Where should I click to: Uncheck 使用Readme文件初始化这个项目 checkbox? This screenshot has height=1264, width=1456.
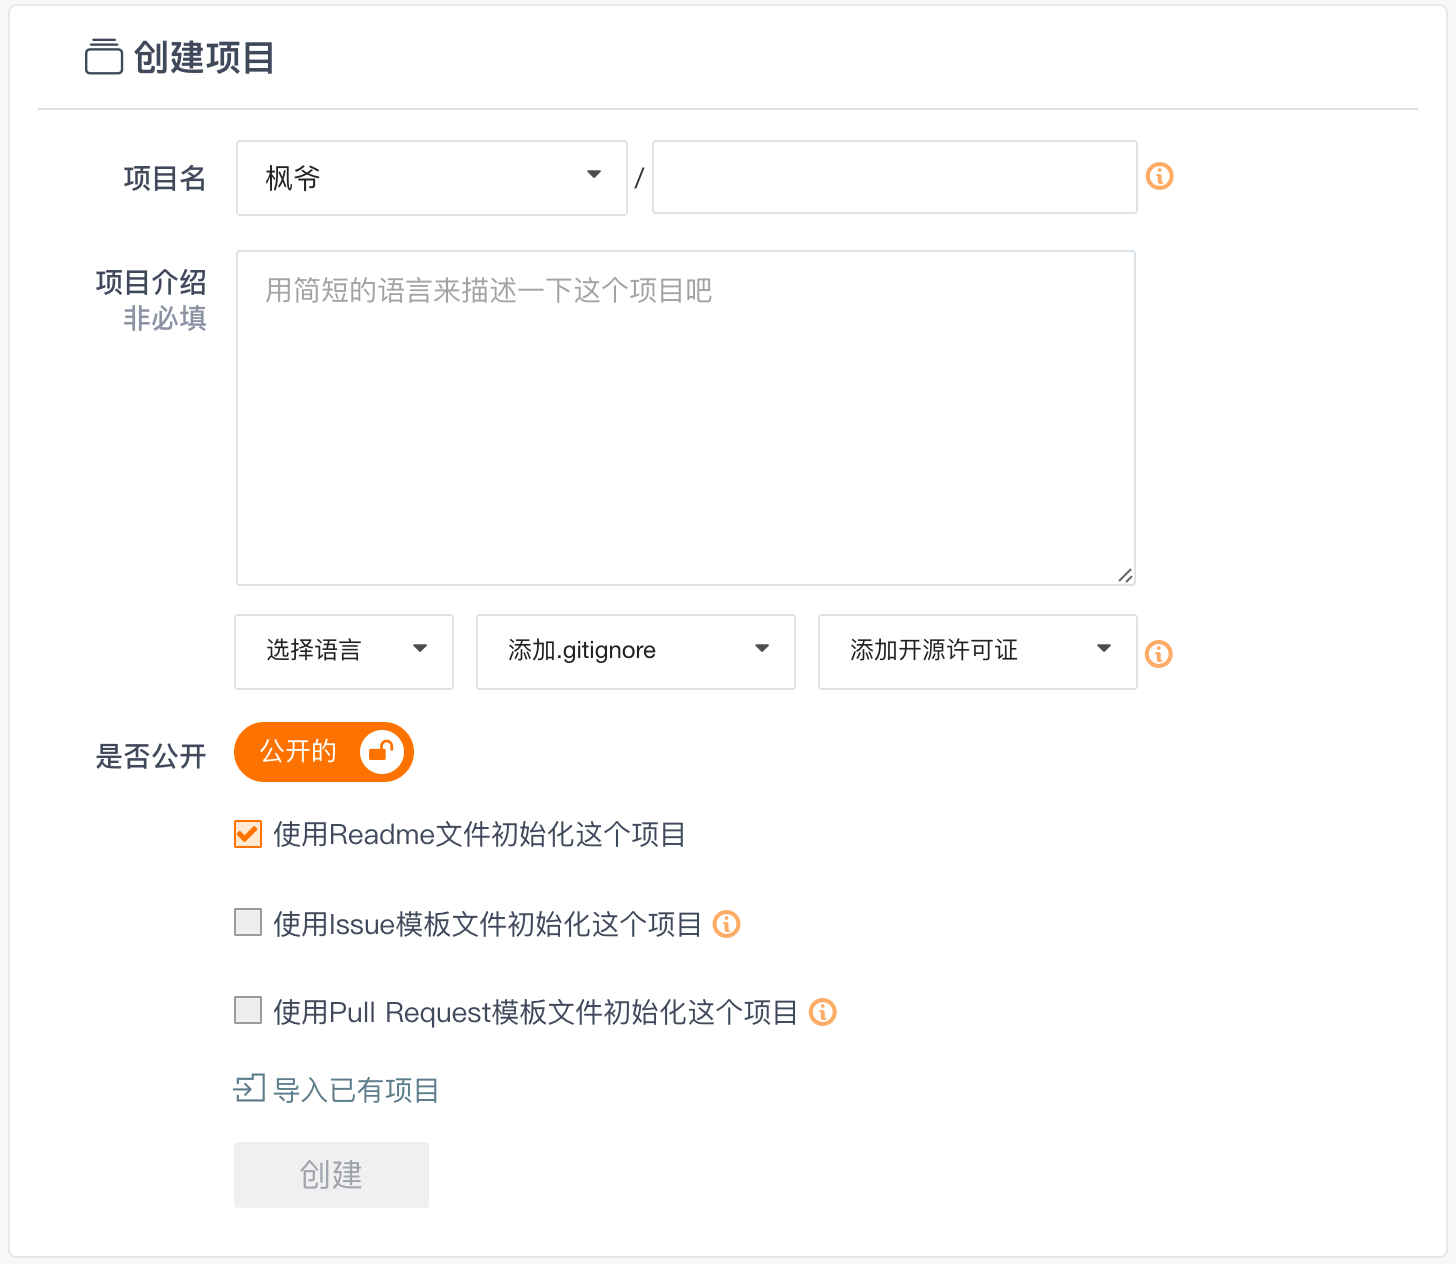[x=248, y=834]
